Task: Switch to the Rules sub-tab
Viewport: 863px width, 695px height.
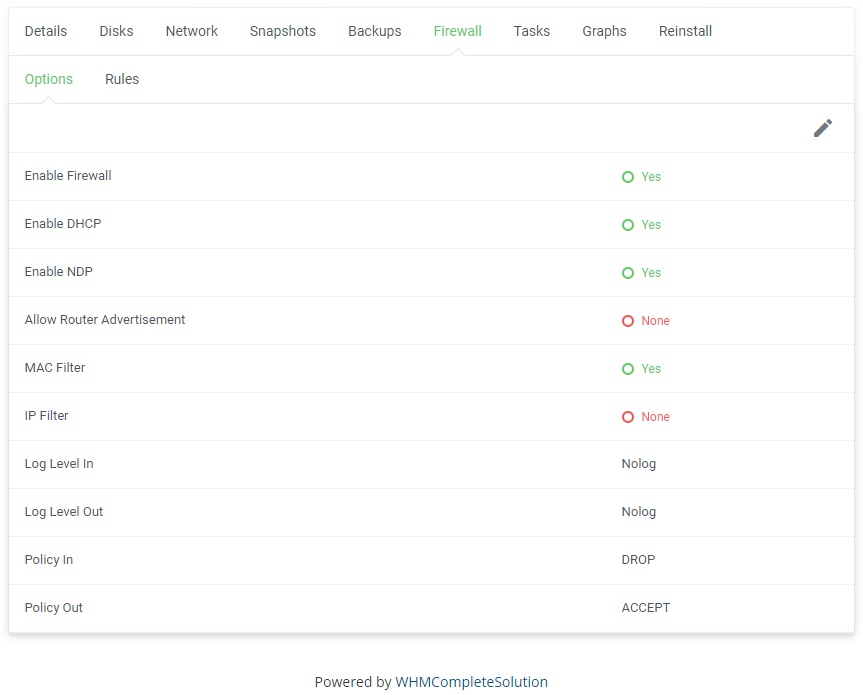Action: point(122,79)
